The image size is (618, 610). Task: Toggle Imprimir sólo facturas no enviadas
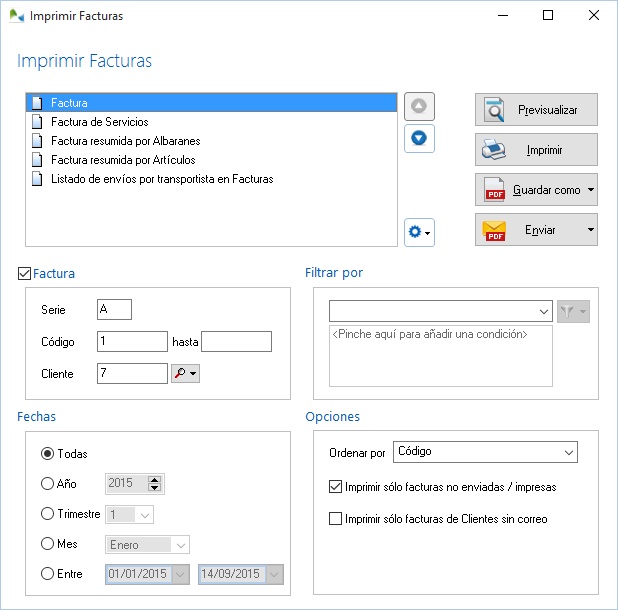[x=336, y=487]
